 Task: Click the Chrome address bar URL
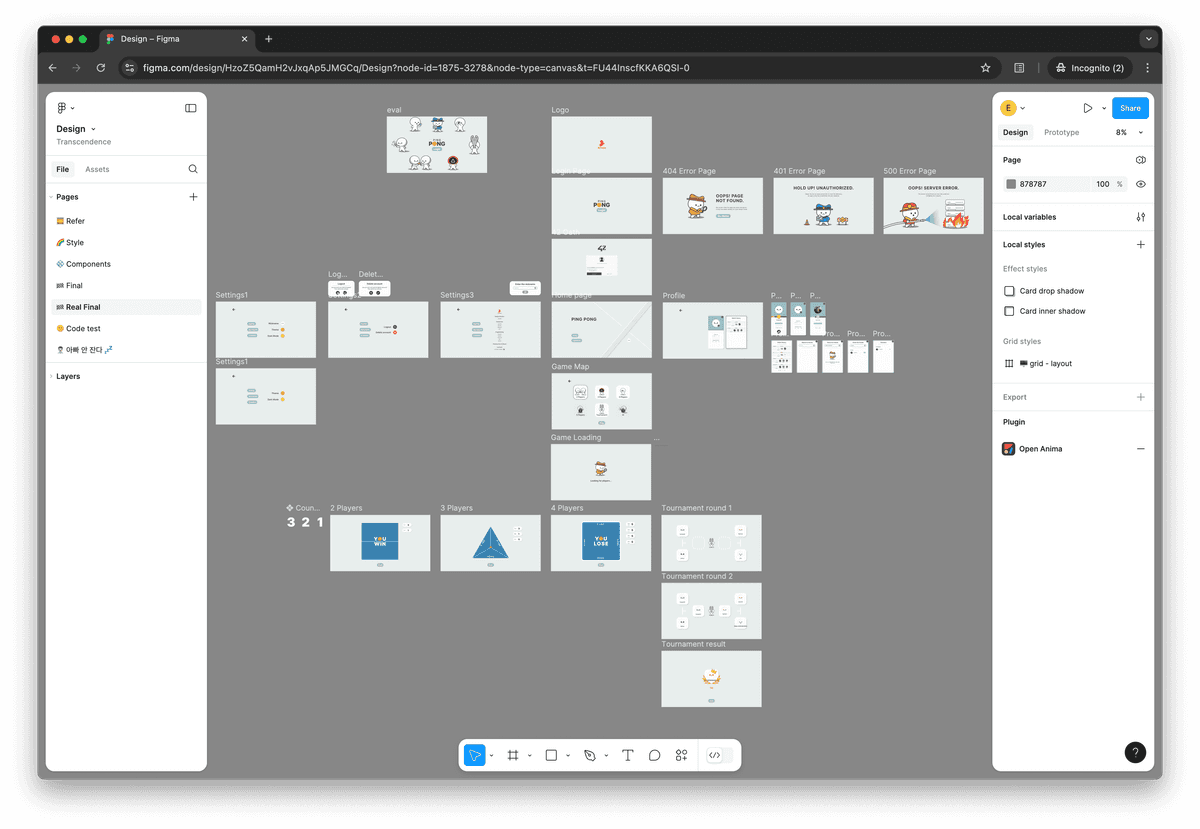(x=416, y=68)
